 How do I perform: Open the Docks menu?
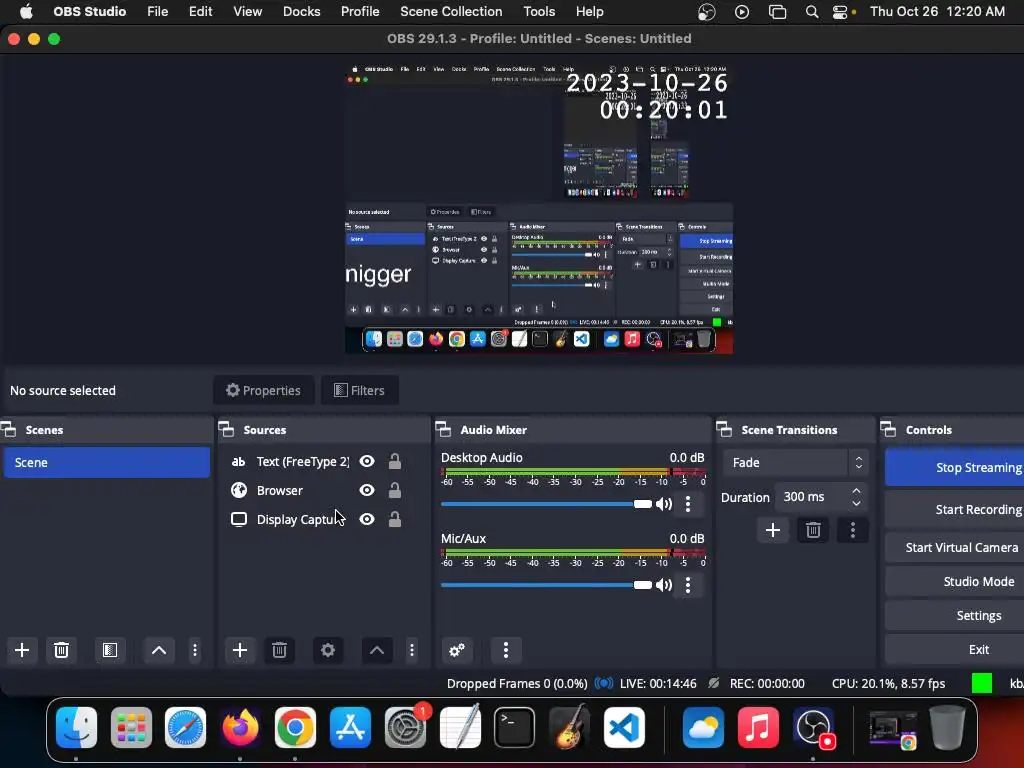(x=302, y=12)
